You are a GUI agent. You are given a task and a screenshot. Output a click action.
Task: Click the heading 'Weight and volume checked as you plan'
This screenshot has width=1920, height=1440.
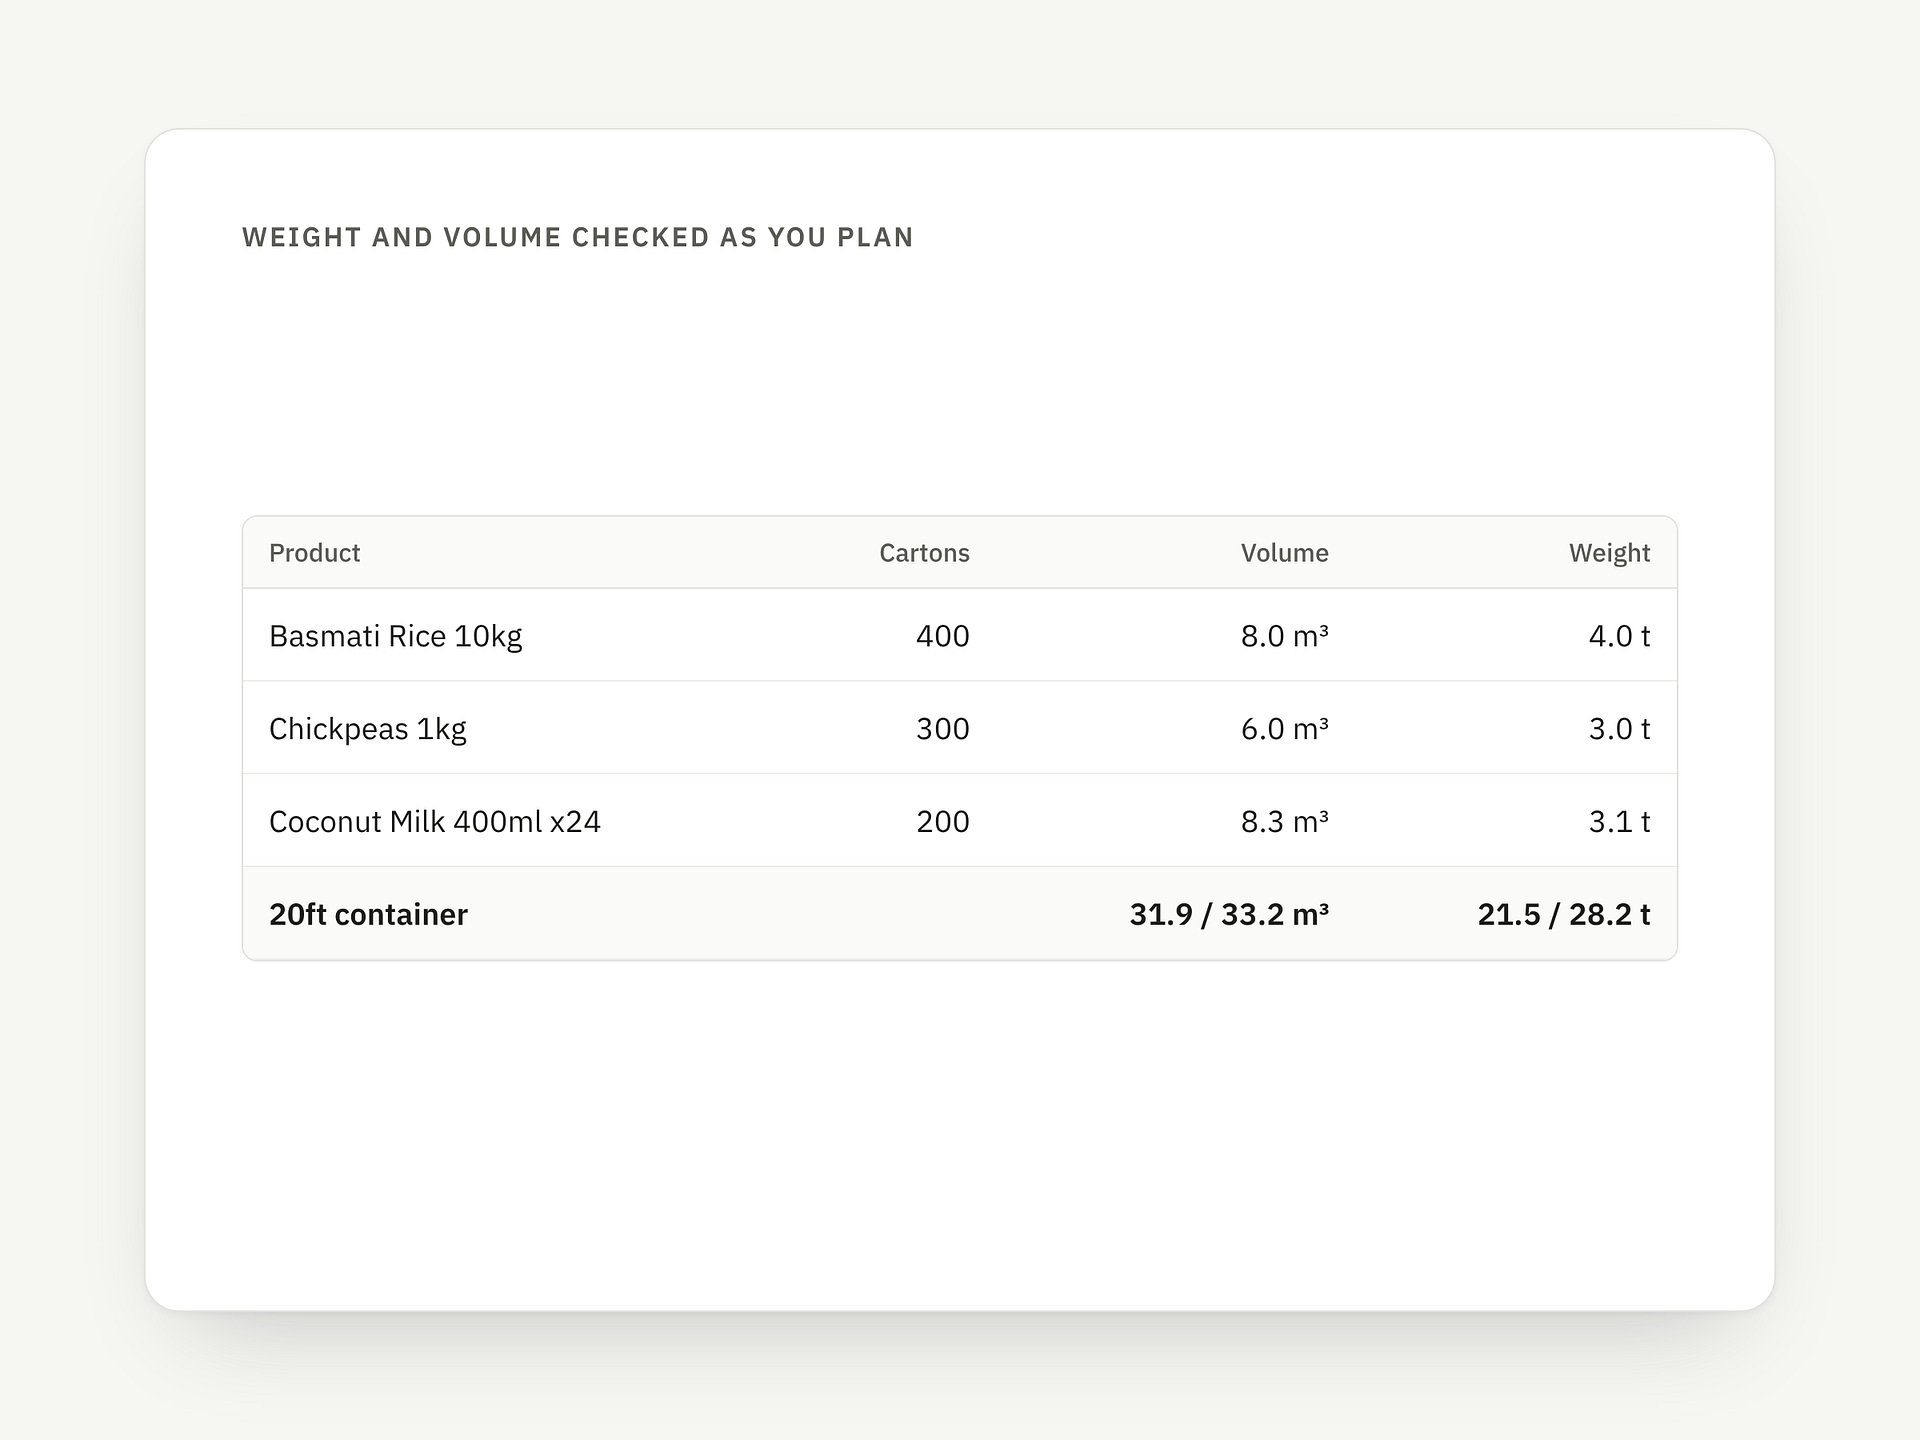578,237
